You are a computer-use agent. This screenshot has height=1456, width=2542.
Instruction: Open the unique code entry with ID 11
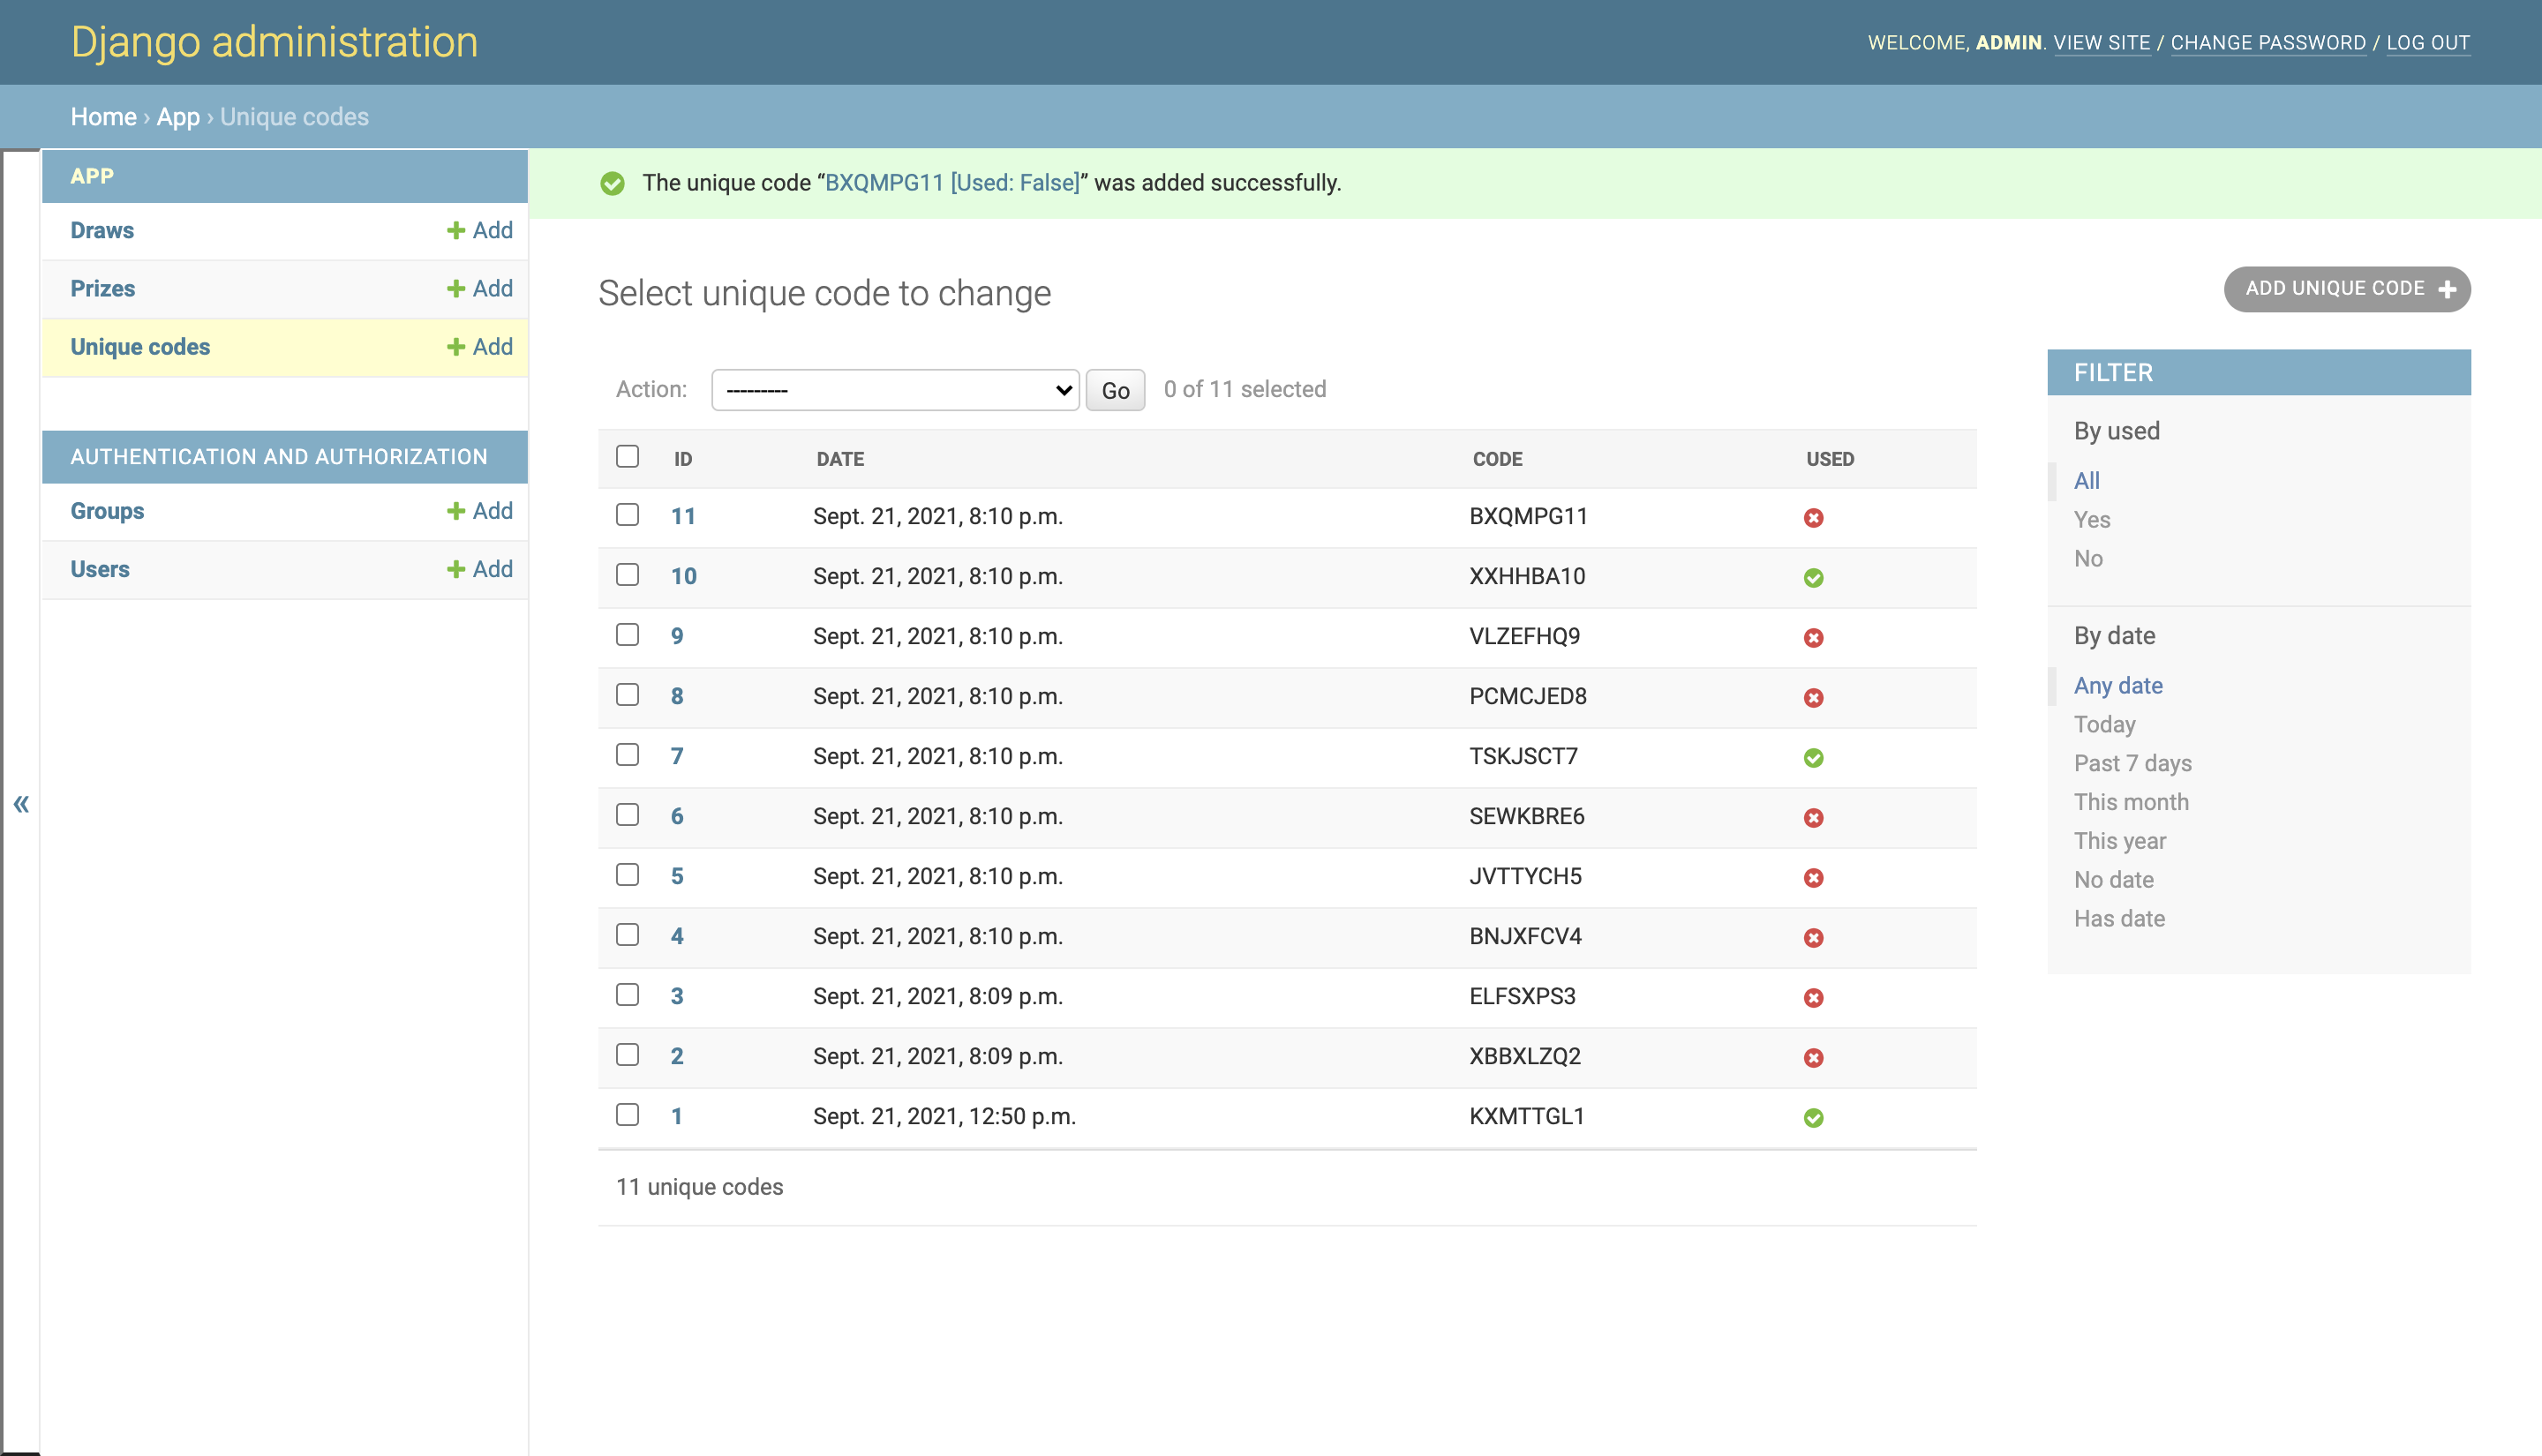point(683,516)
